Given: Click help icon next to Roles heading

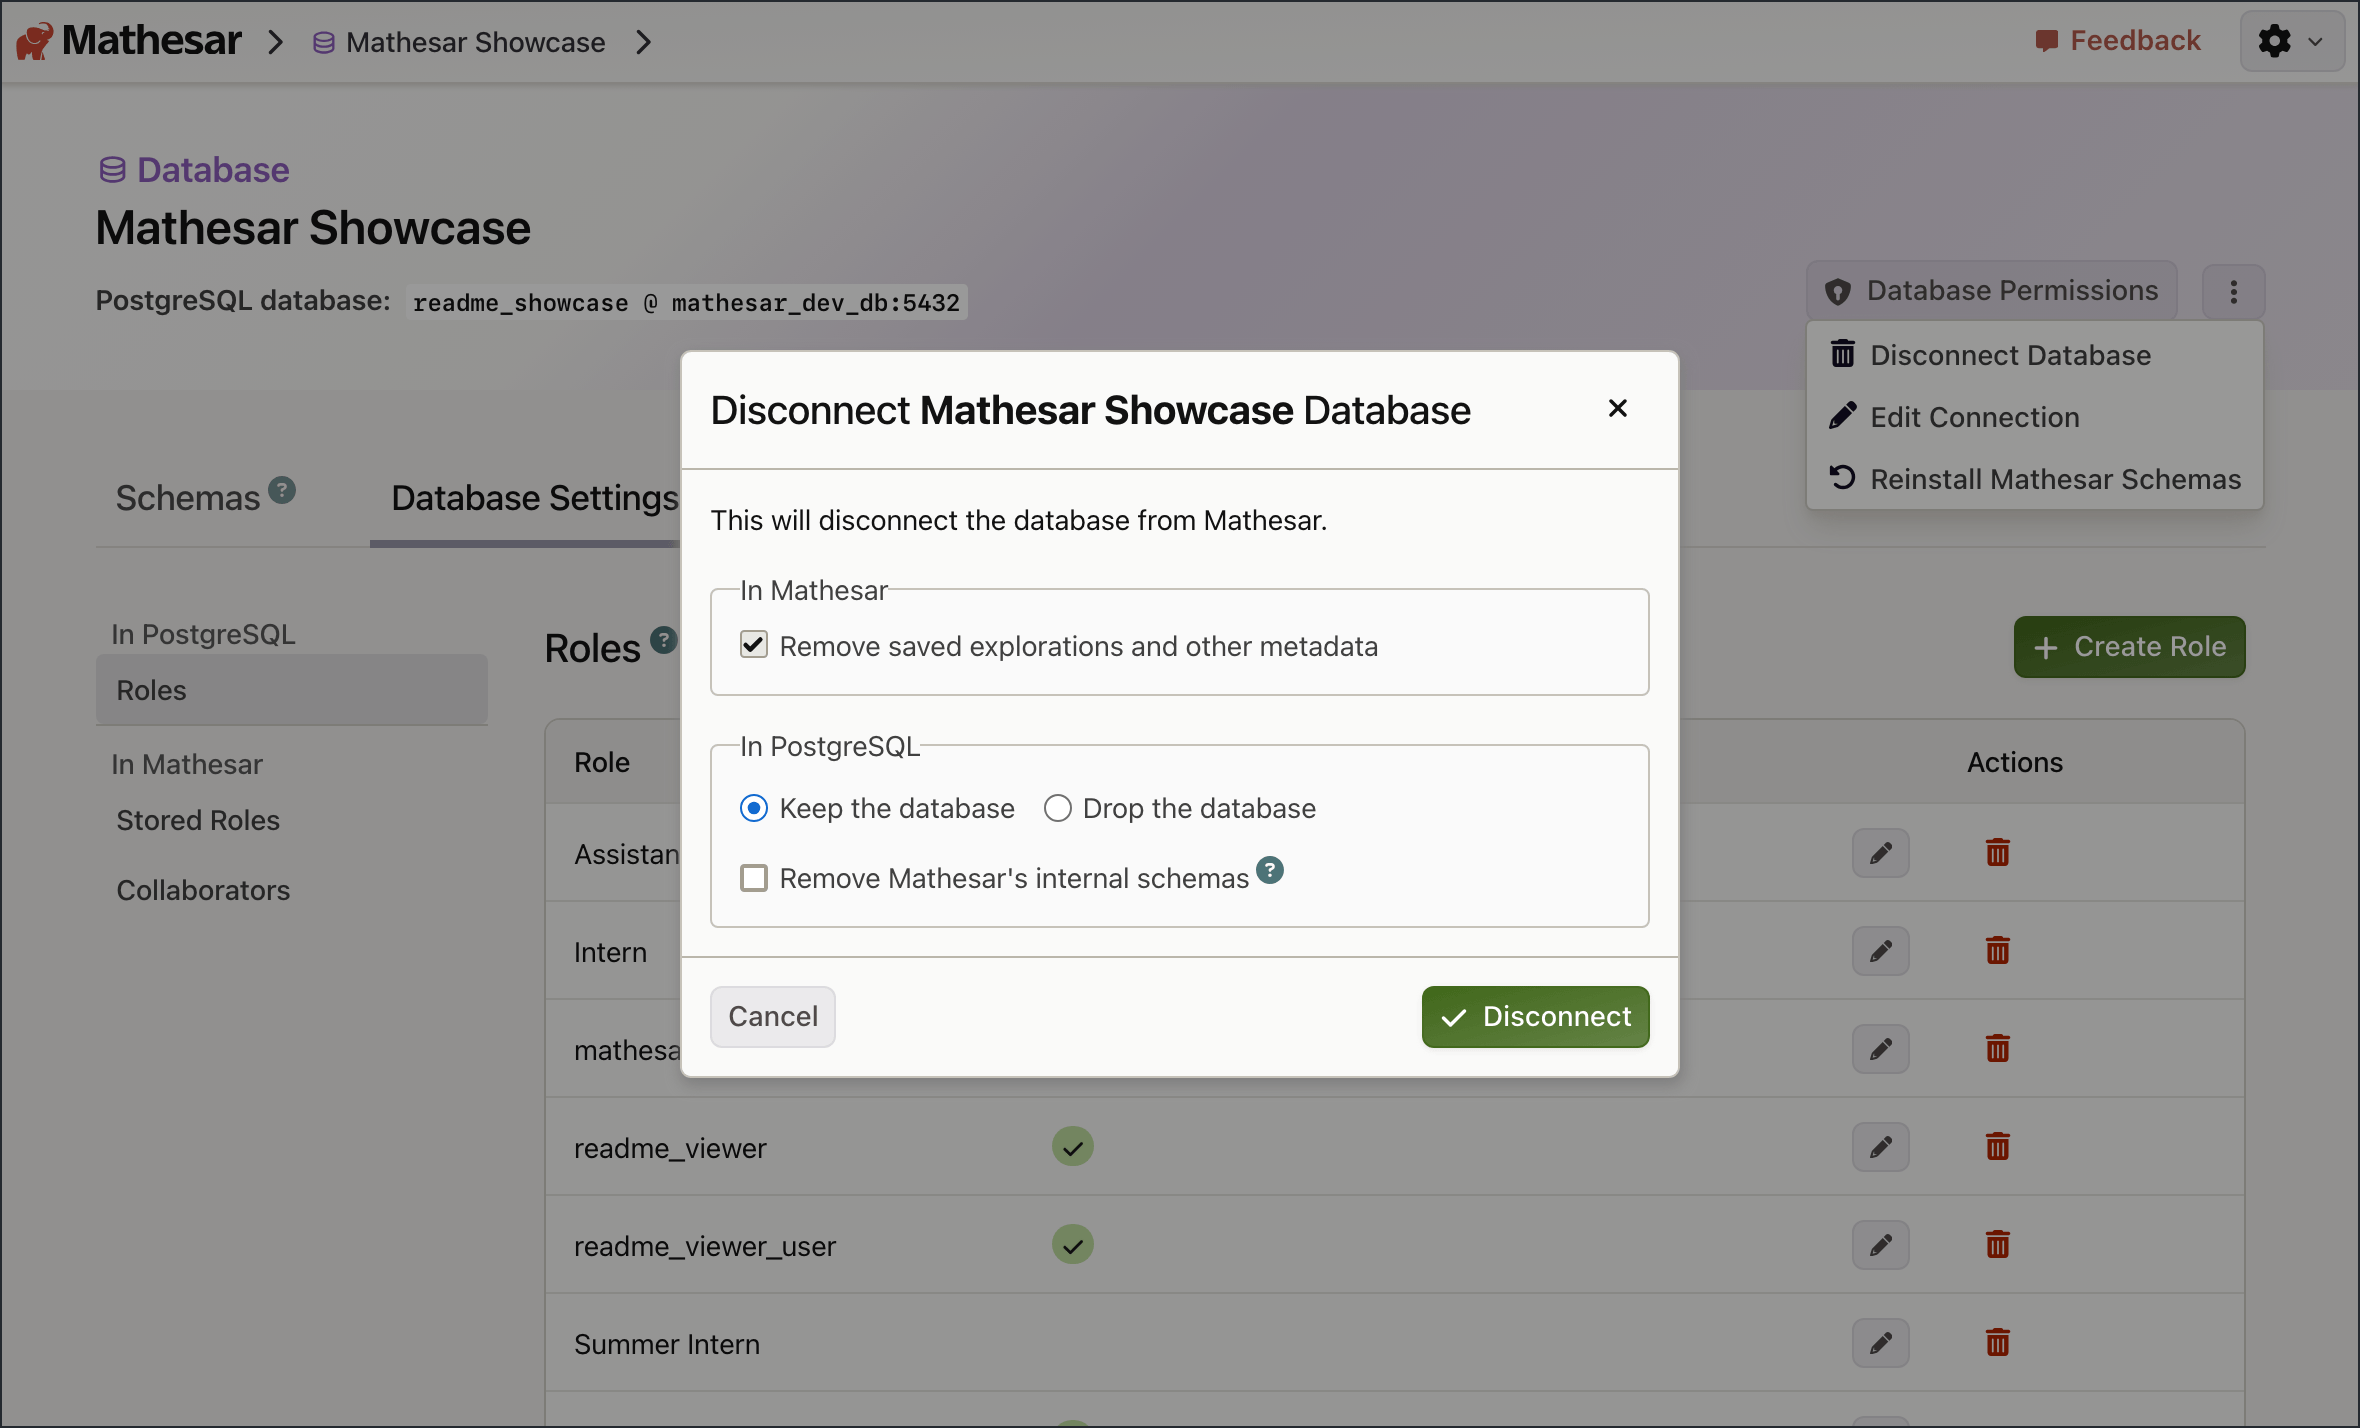Looking at the screenshot, I should click(663, 640).
